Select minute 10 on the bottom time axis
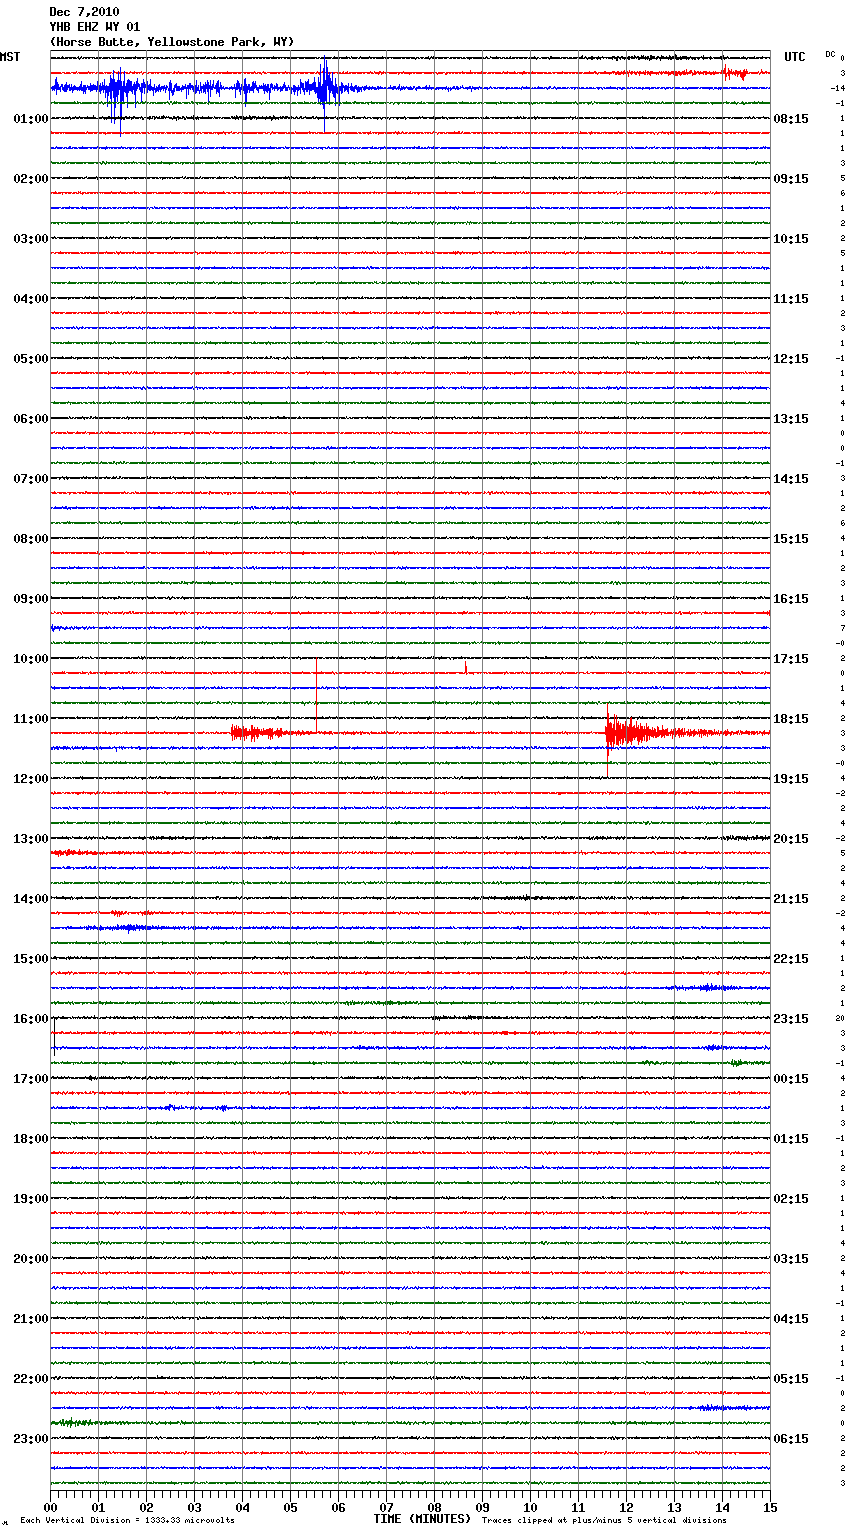The width and height of the screenshot is (850, 1534). (x=530, y=1507)
